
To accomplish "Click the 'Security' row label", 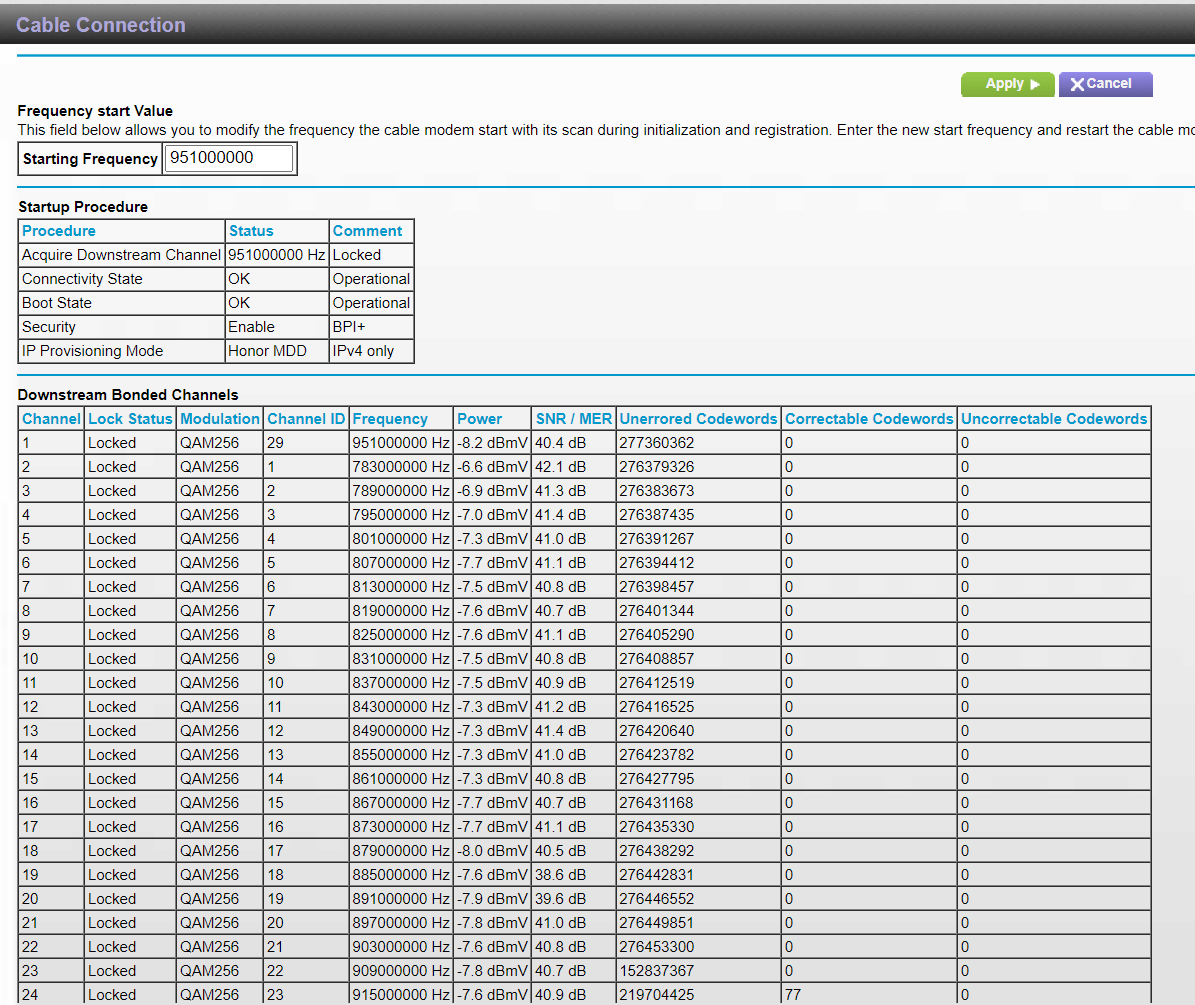I will (49, 327).
